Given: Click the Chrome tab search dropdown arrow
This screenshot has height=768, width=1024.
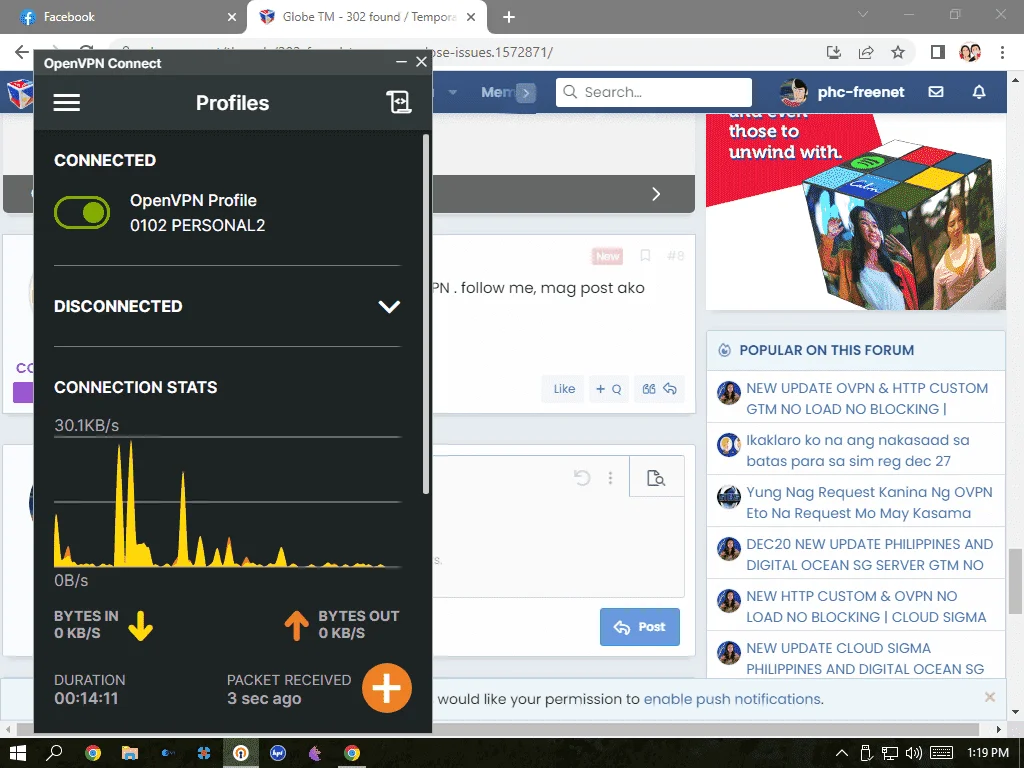Looking at the screenshot, I should click(863, 14).
